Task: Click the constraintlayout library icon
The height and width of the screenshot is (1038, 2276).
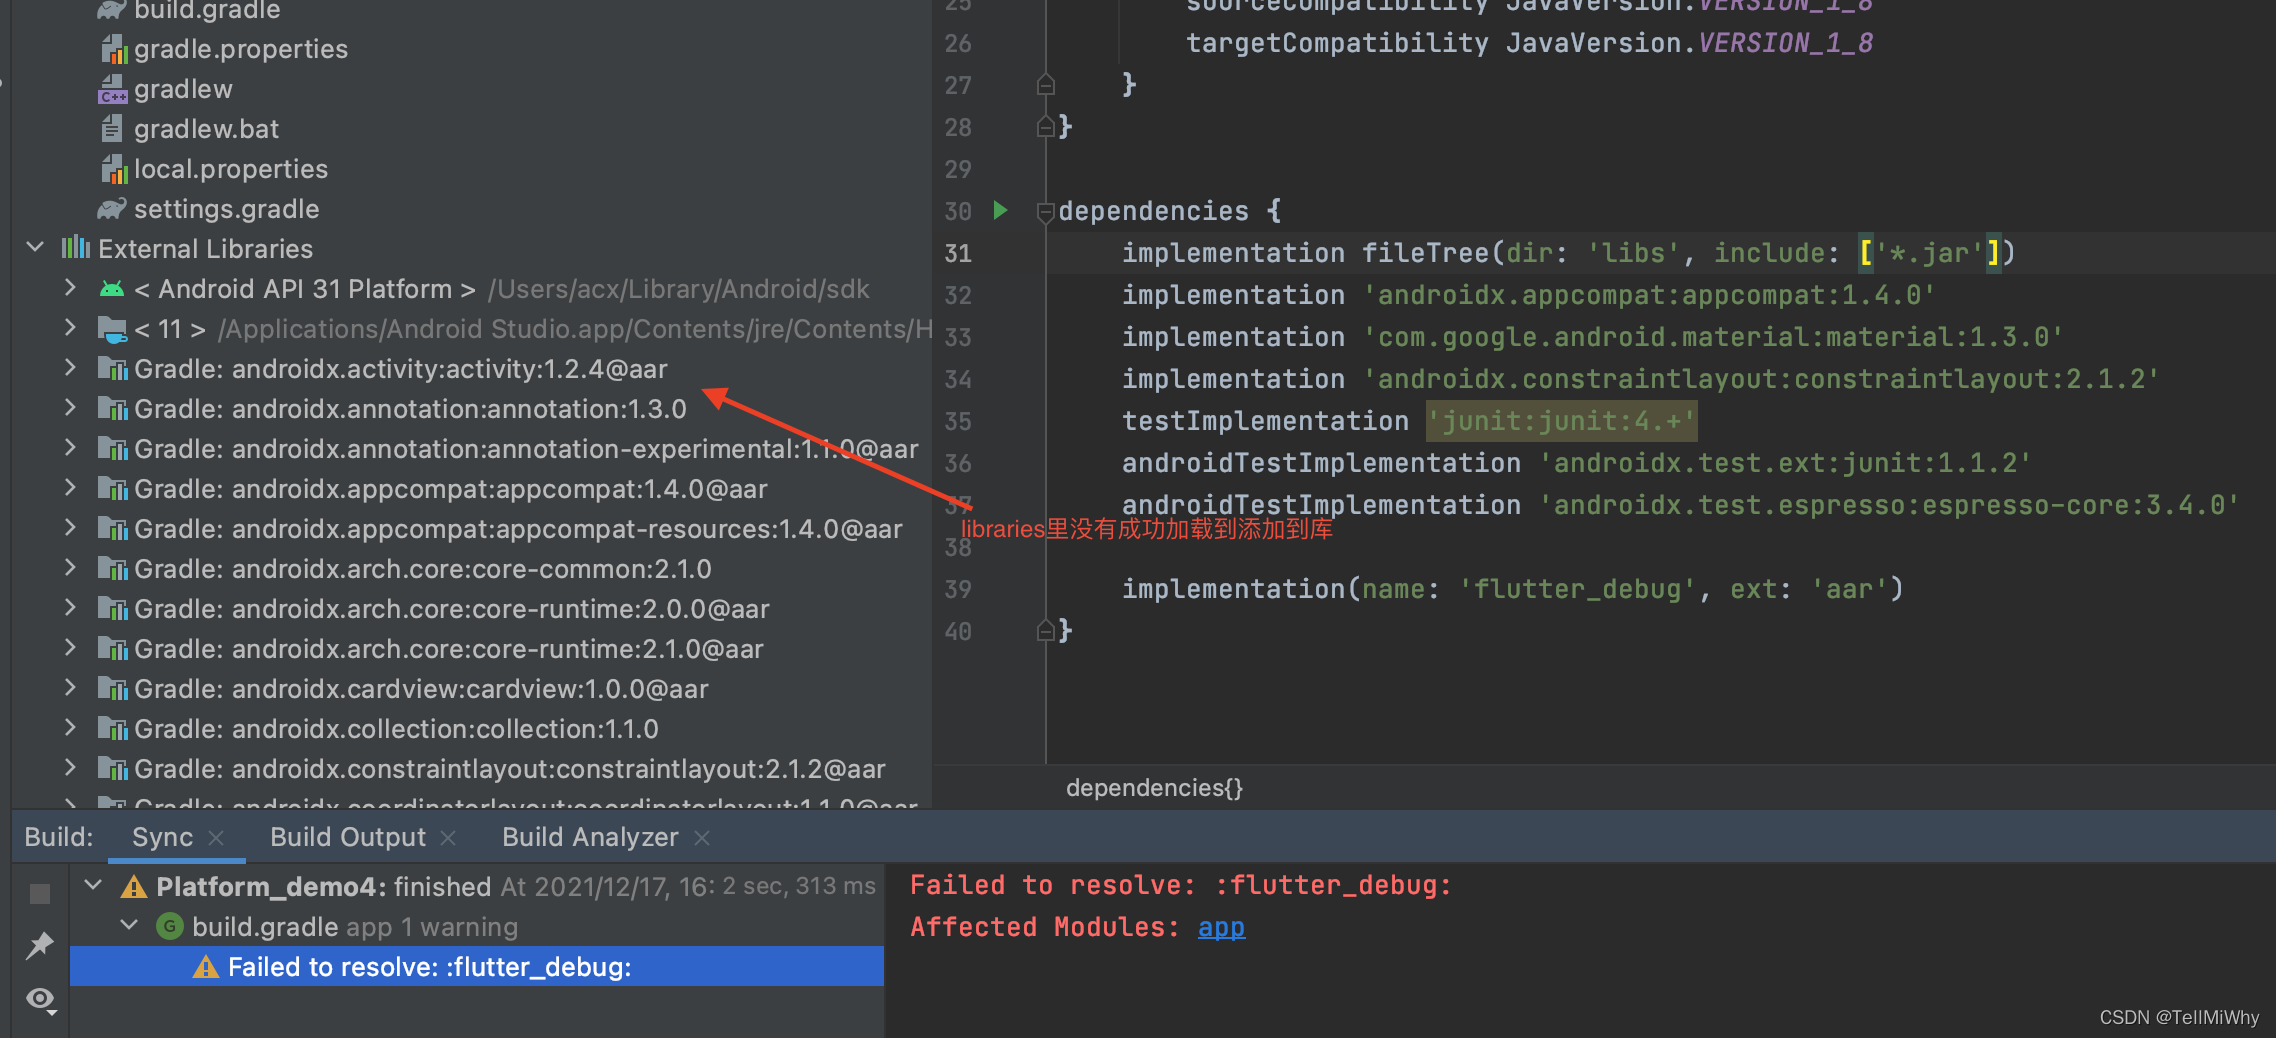Action: [113, 769]
